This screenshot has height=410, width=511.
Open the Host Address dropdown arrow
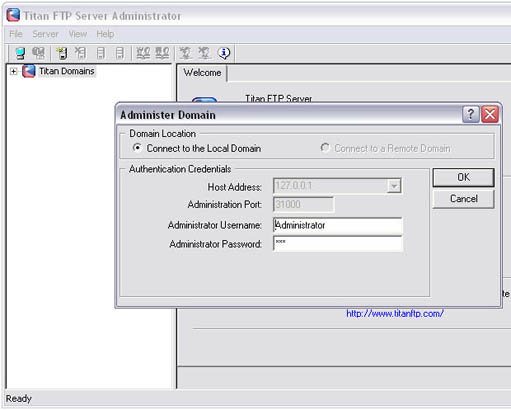394,186
